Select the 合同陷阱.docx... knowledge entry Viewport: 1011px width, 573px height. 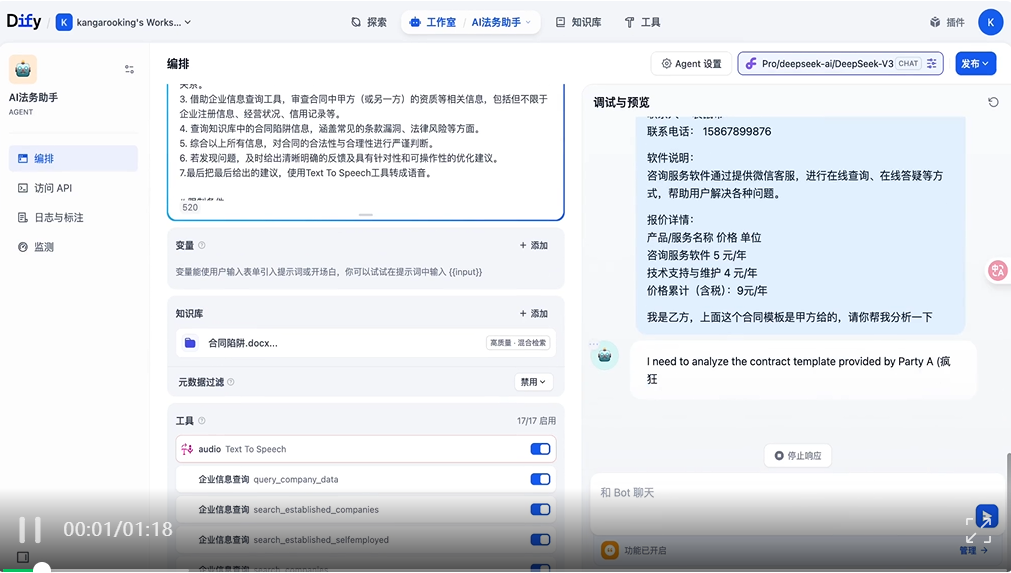pos(366,343)
